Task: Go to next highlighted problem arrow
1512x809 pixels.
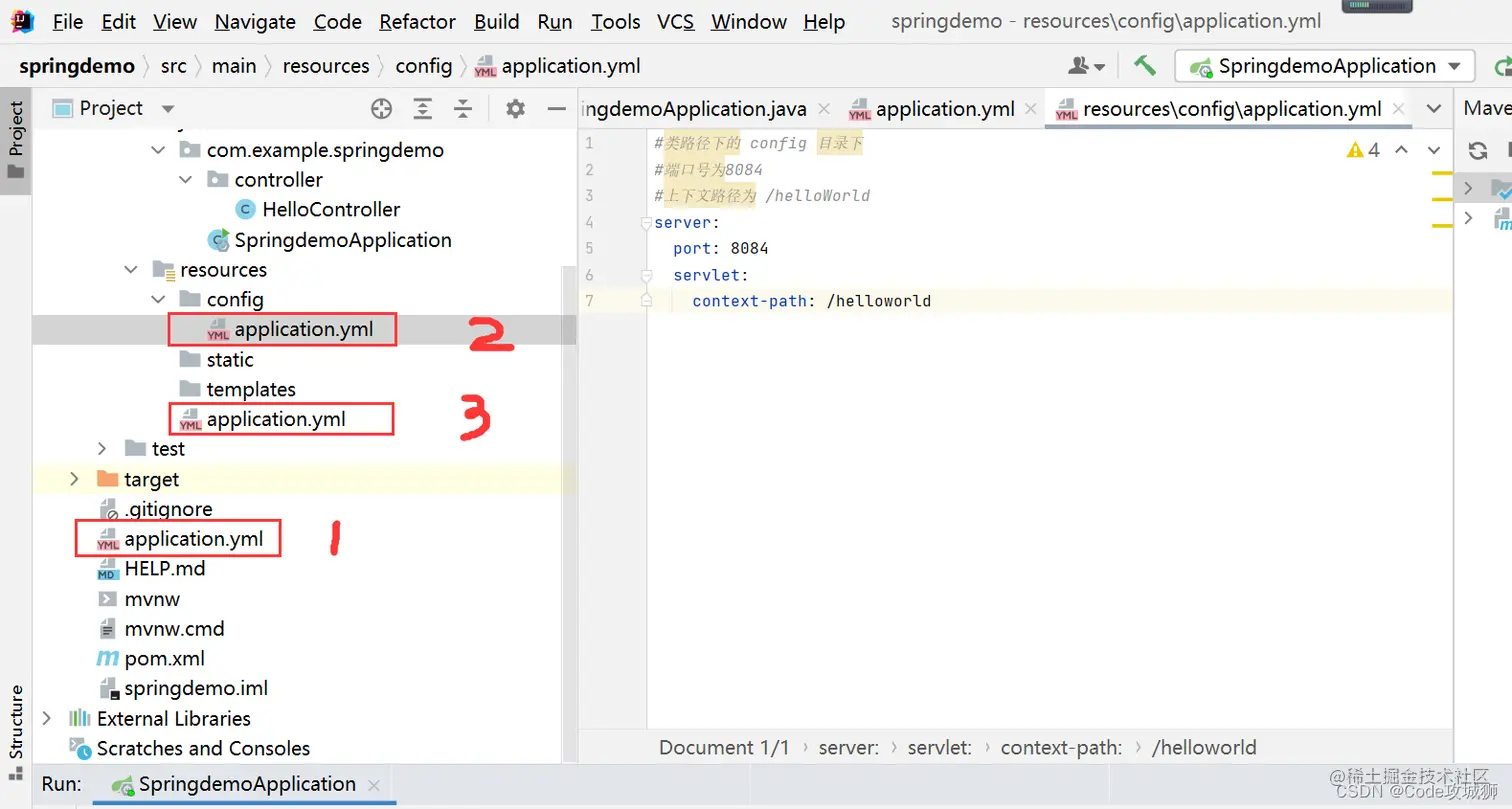Action: [1434, 150]
